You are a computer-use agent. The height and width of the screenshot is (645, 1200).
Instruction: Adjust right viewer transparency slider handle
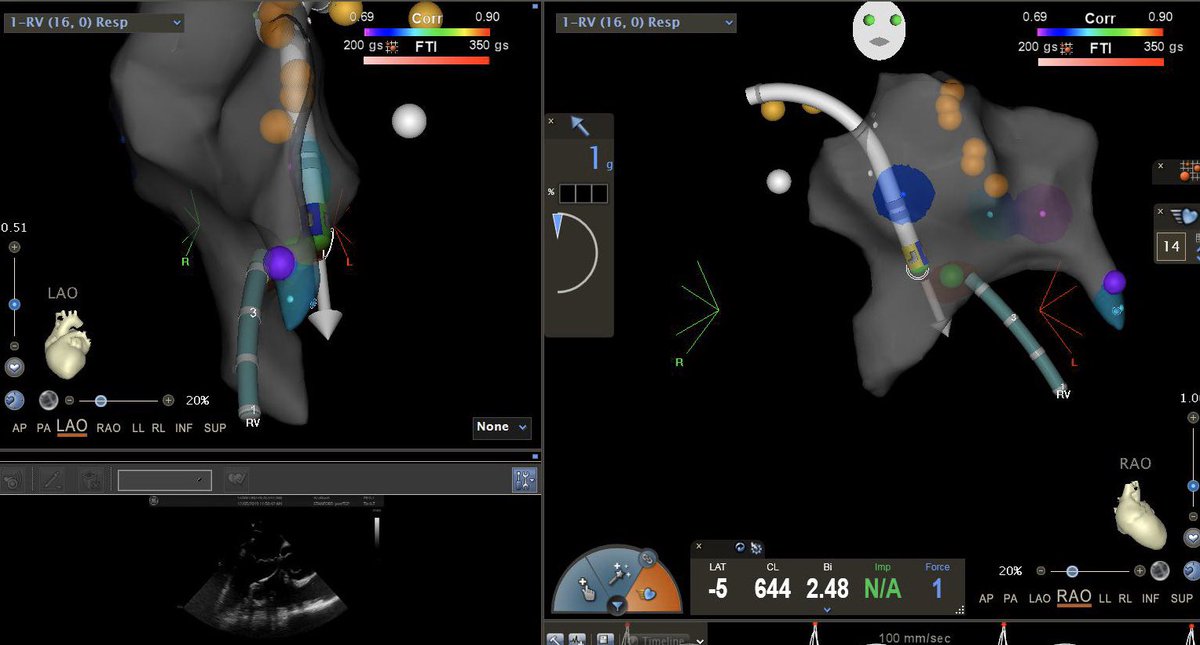(1072, 571)
